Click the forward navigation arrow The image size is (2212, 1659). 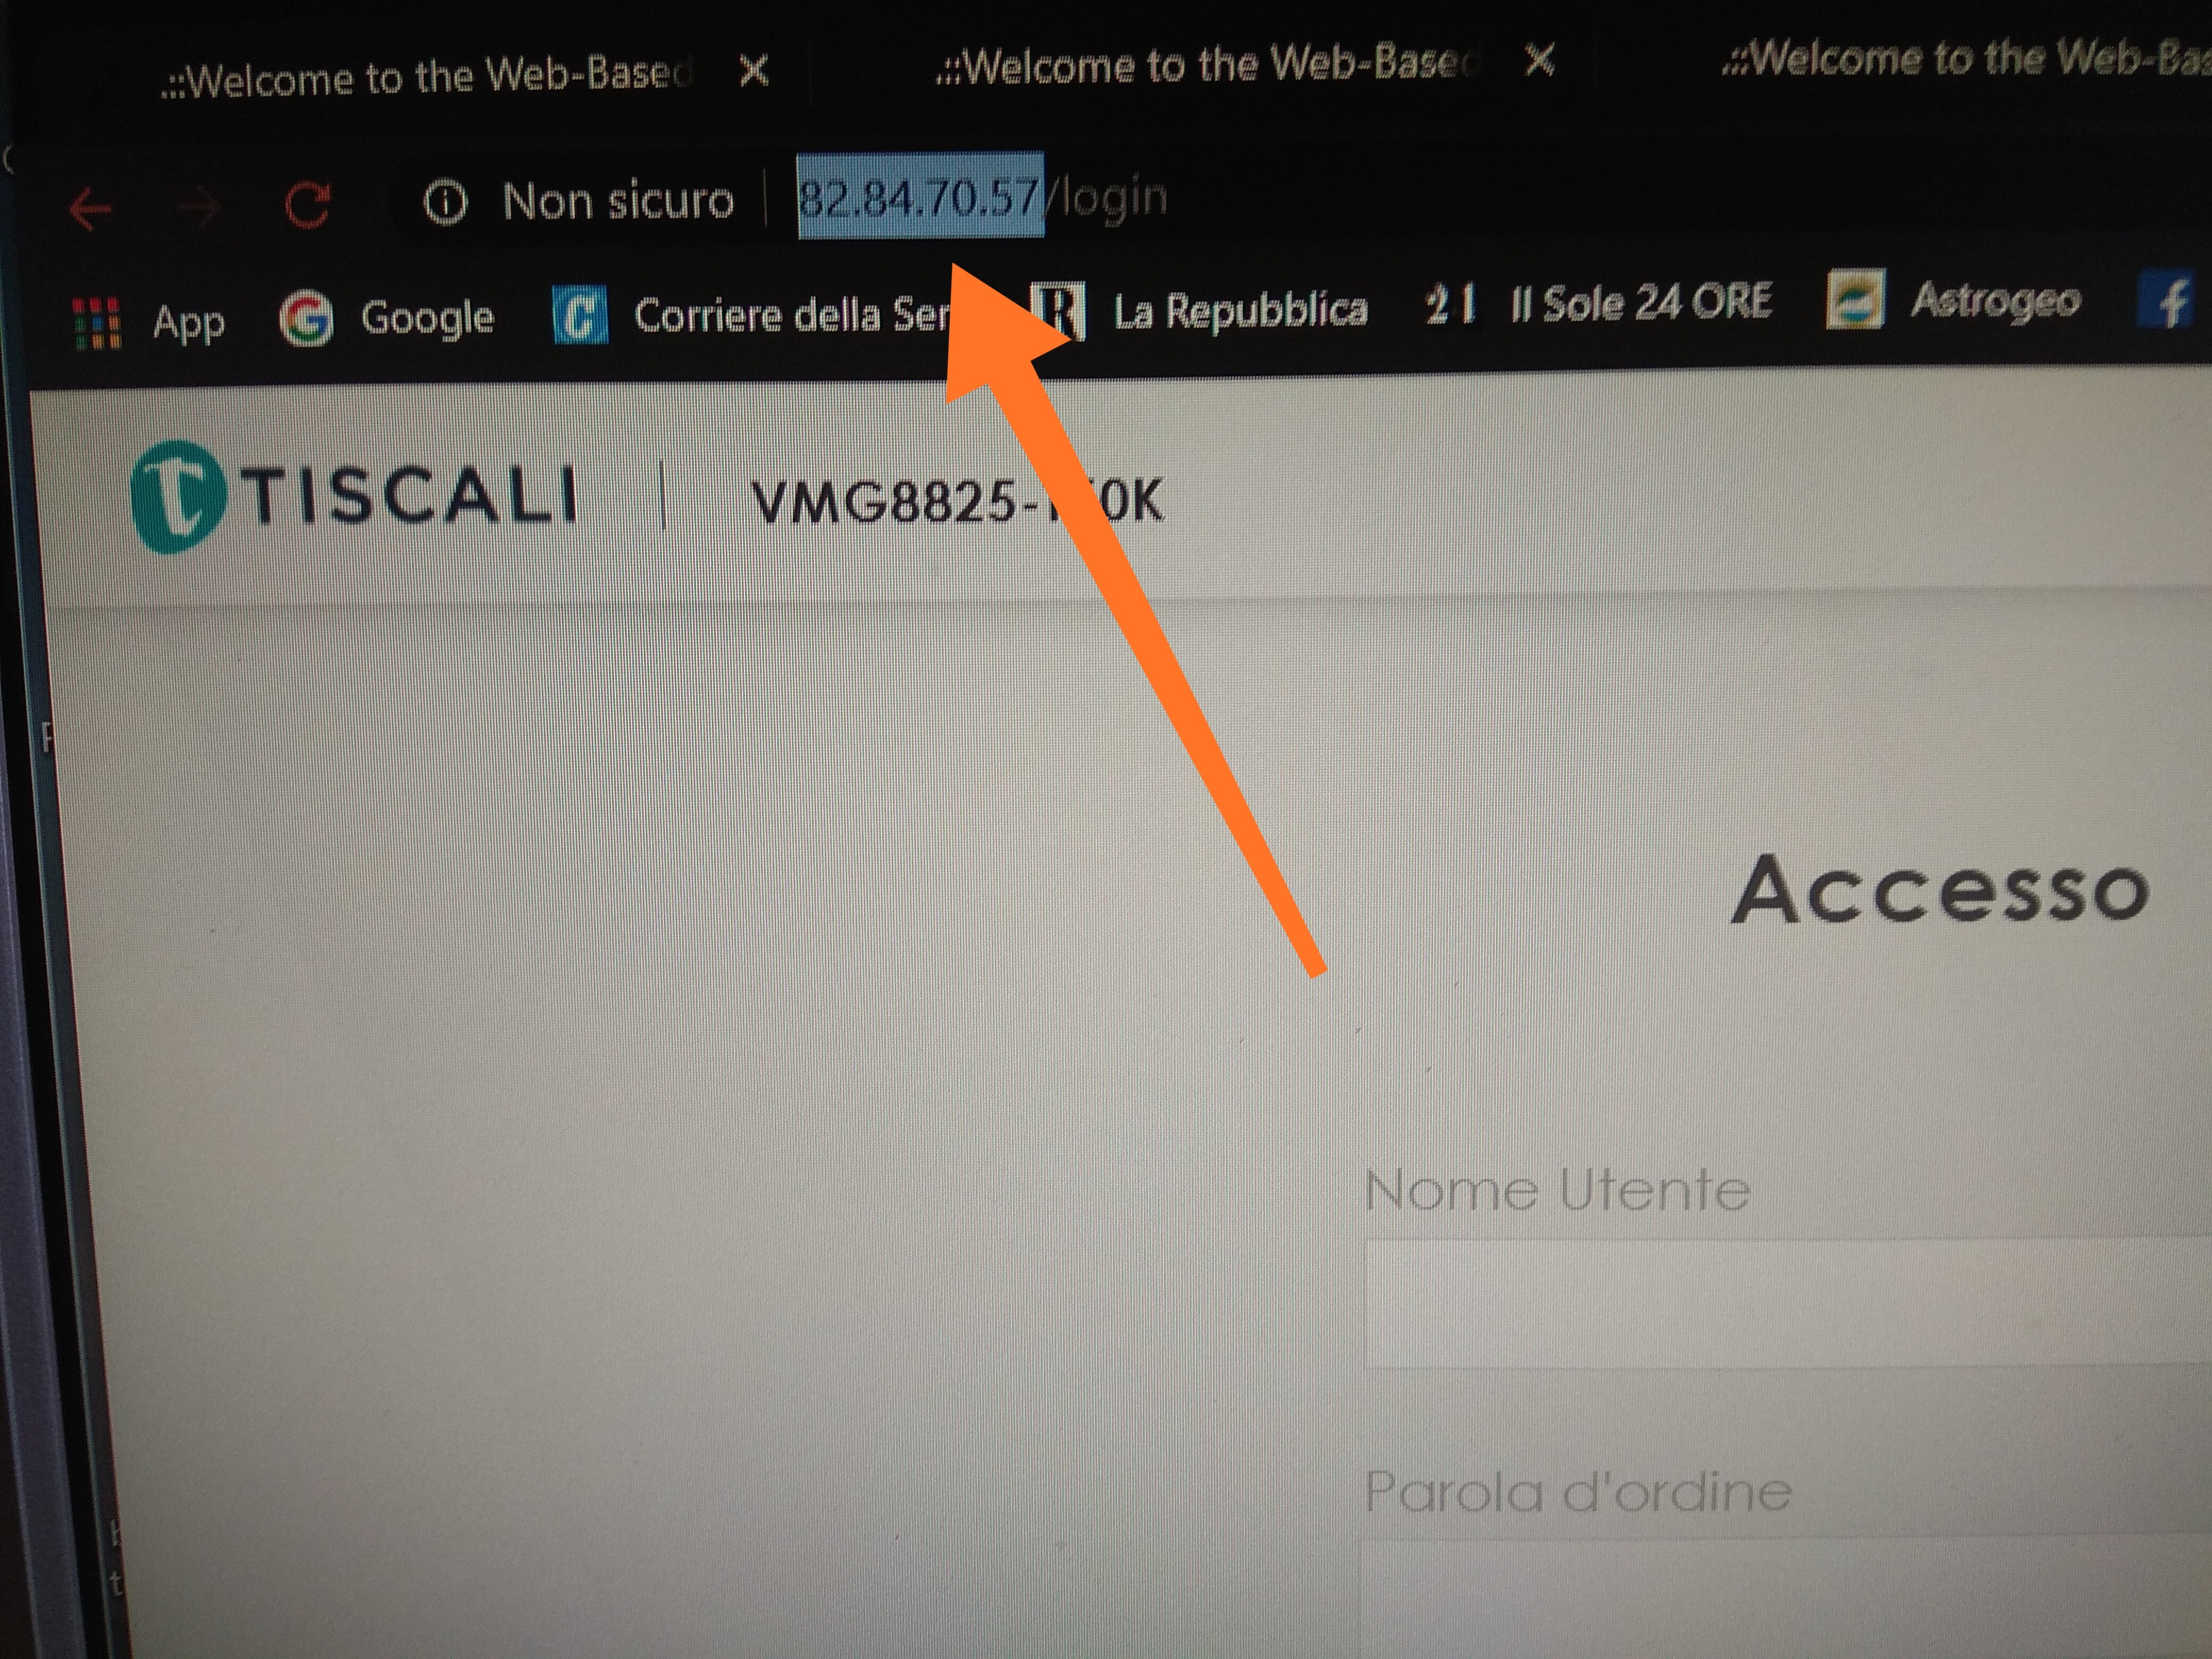click(199, 207)
